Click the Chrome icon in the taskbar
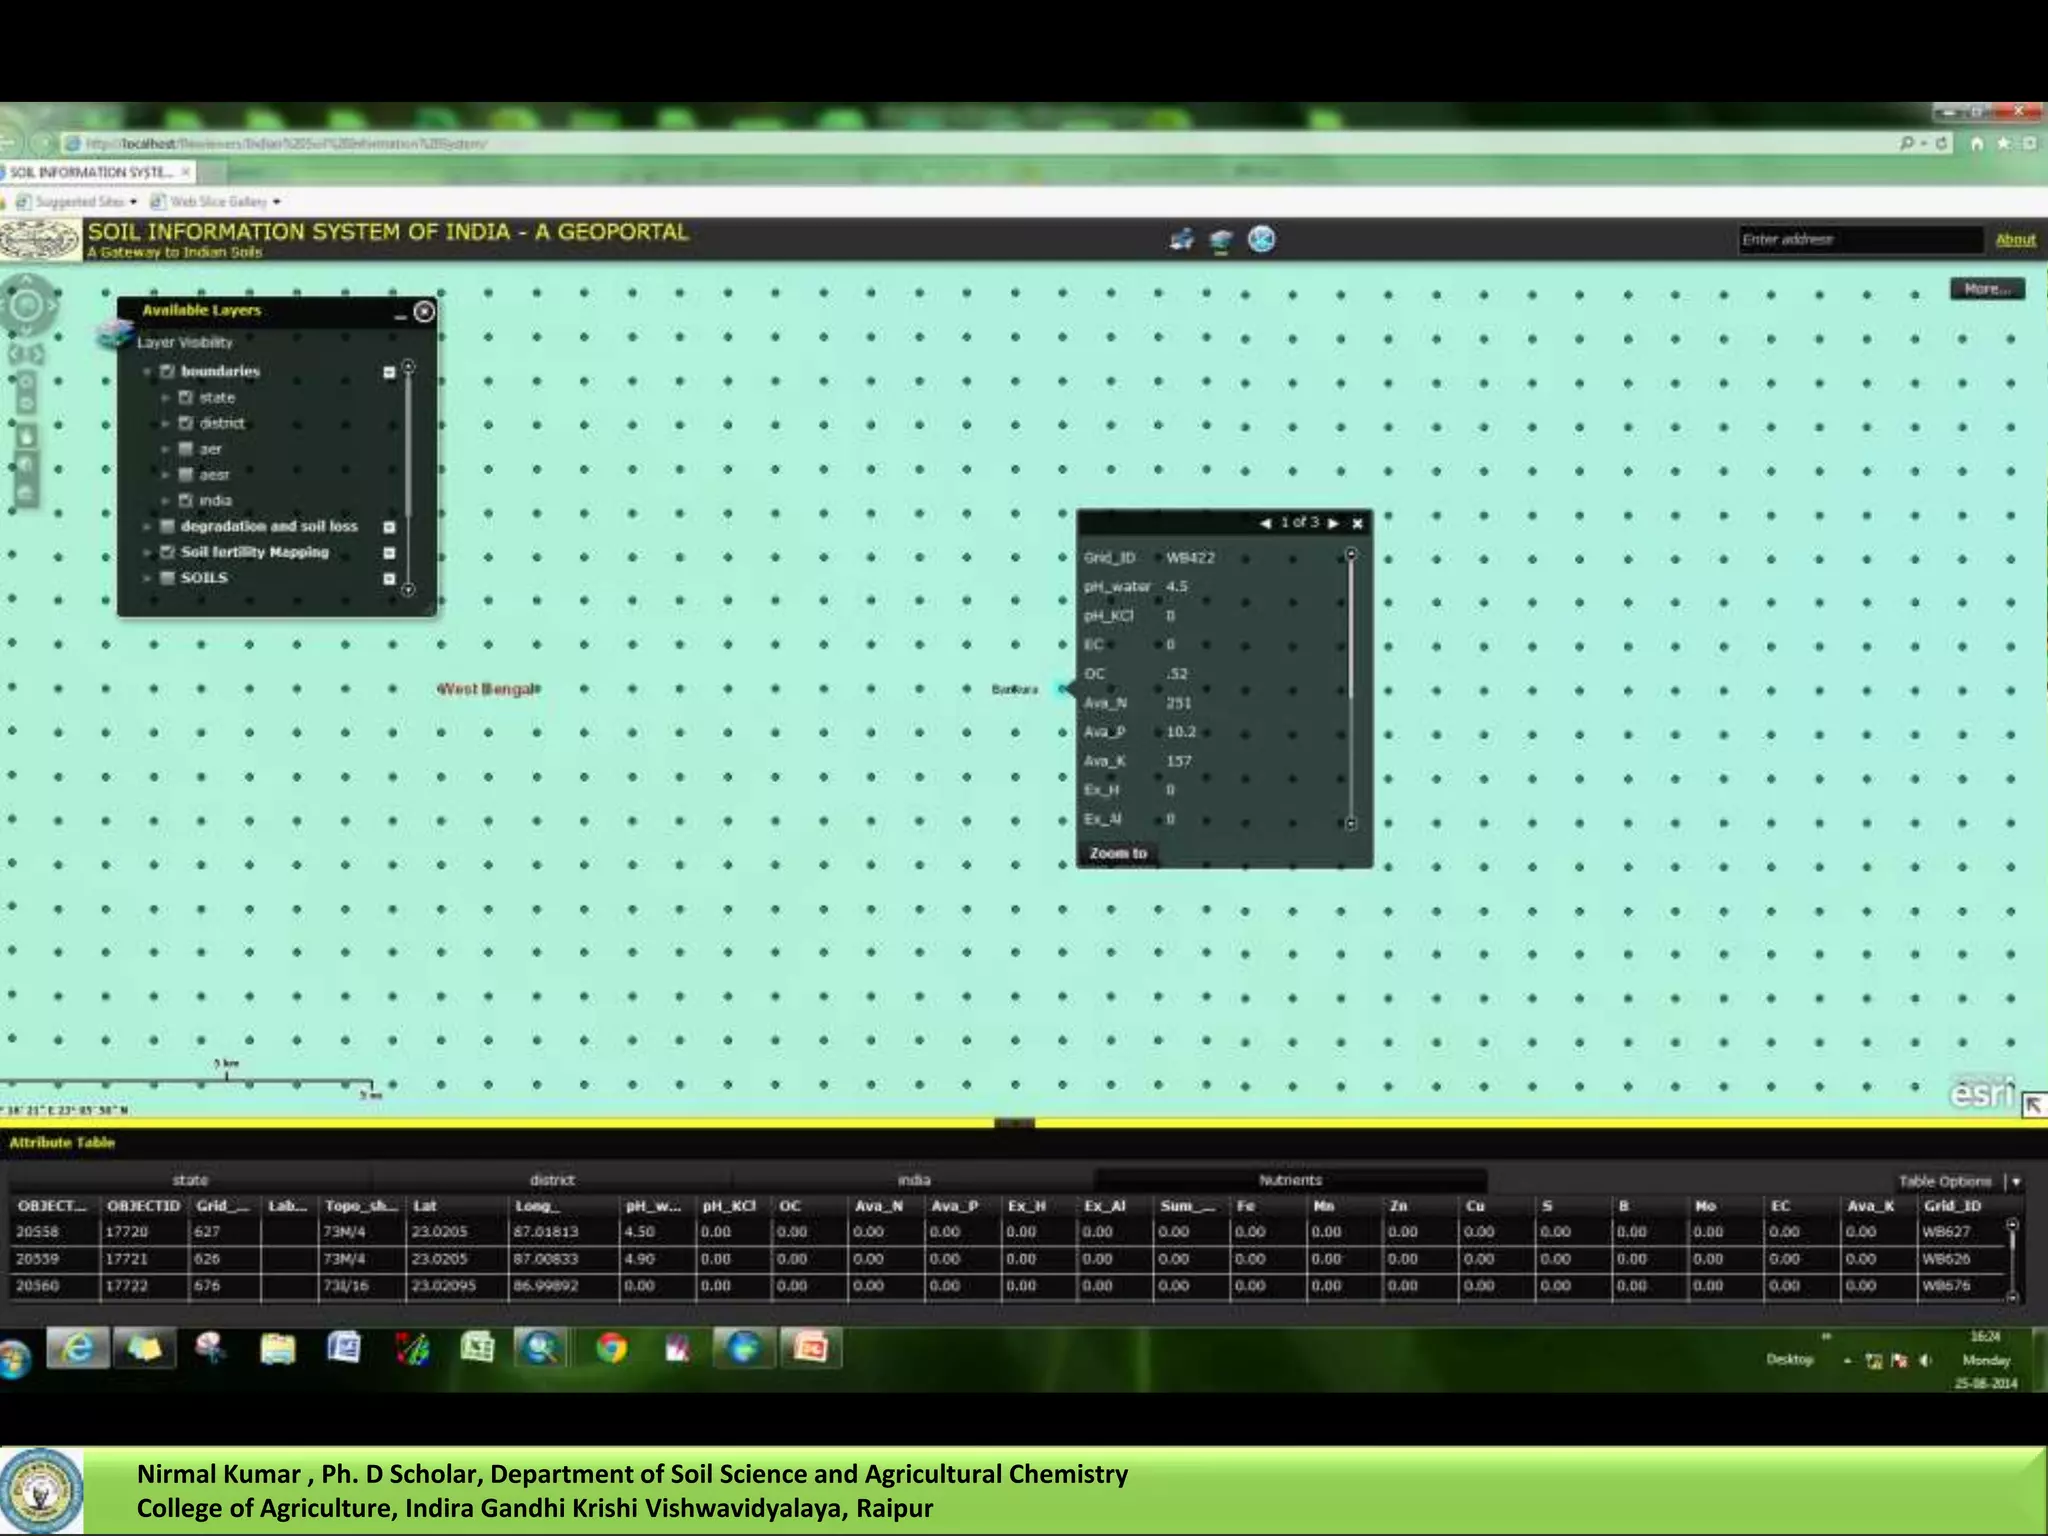 (611, 1348)
